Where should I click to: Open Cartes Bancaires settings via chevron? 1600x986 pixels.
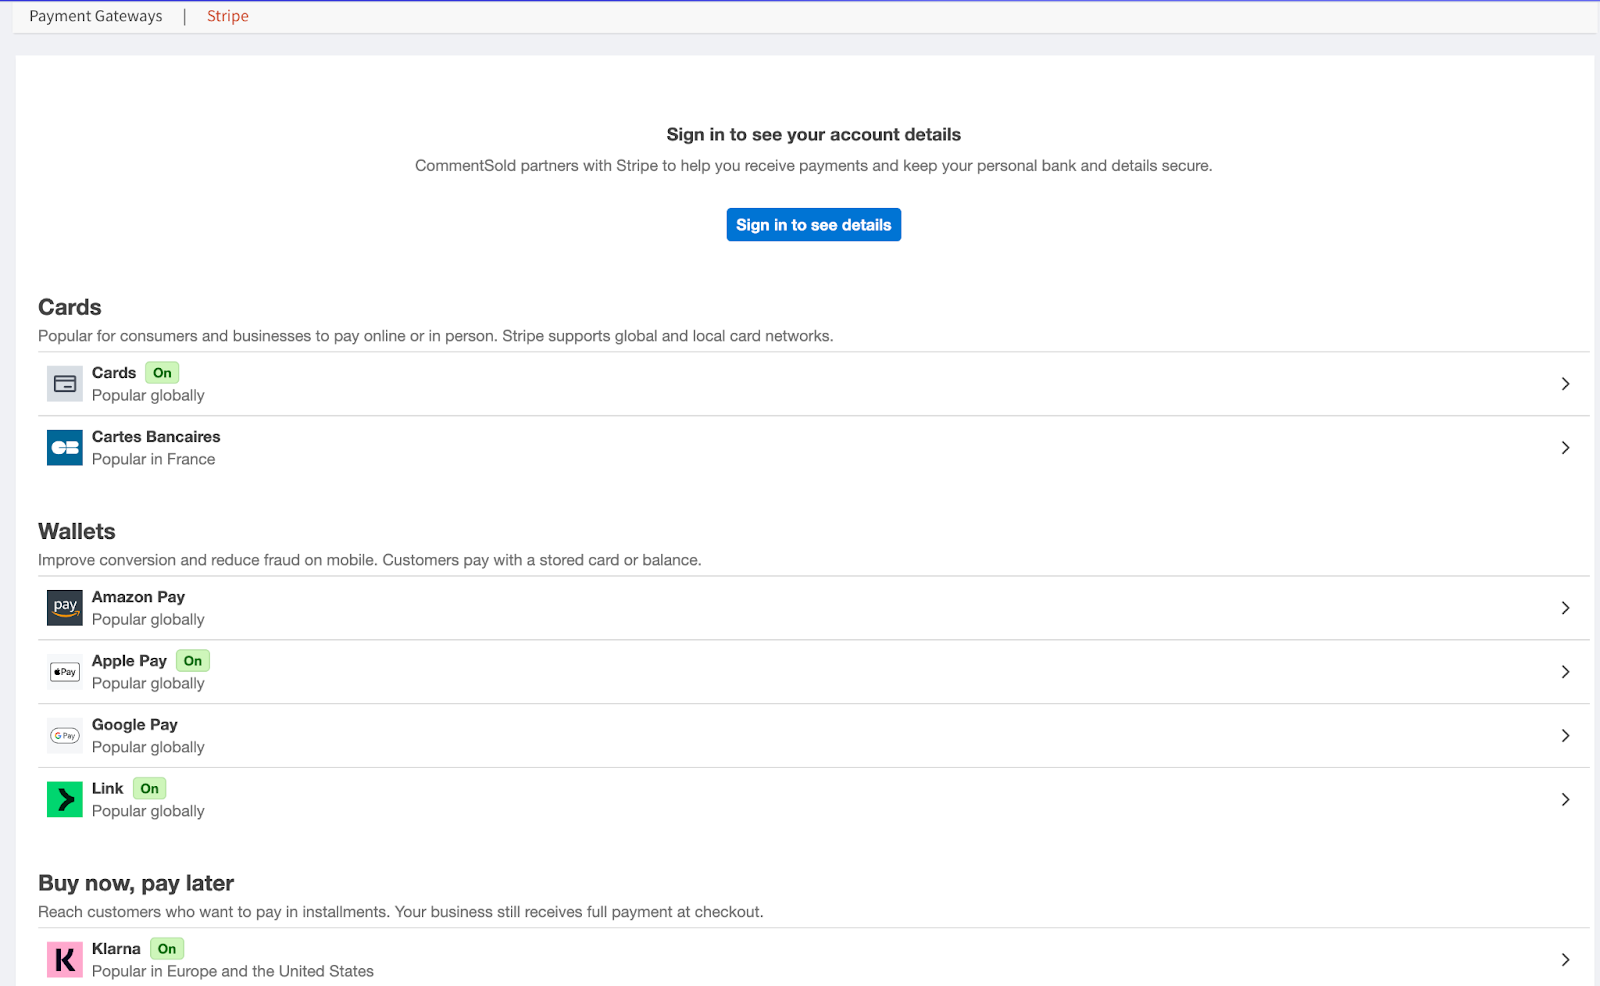[1565, 448]
